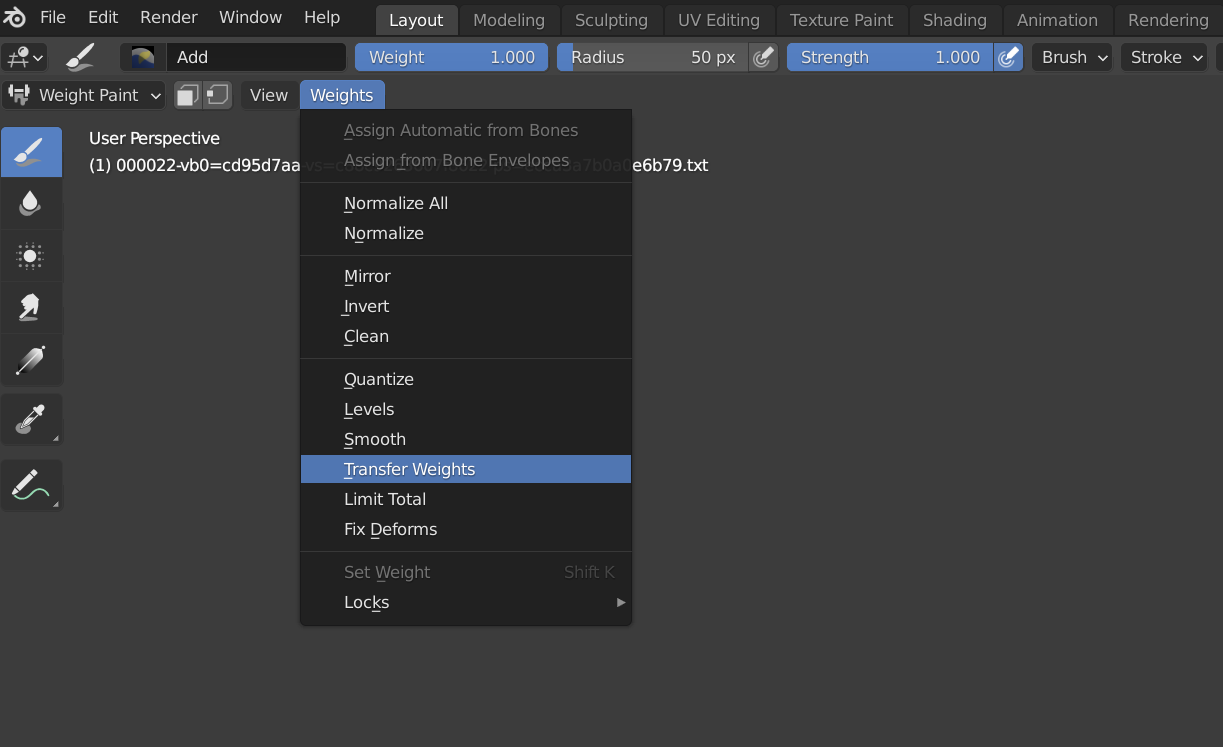Select the Smear weight tool
Viewport: 1223px width, 747px height.
point(31,308)
